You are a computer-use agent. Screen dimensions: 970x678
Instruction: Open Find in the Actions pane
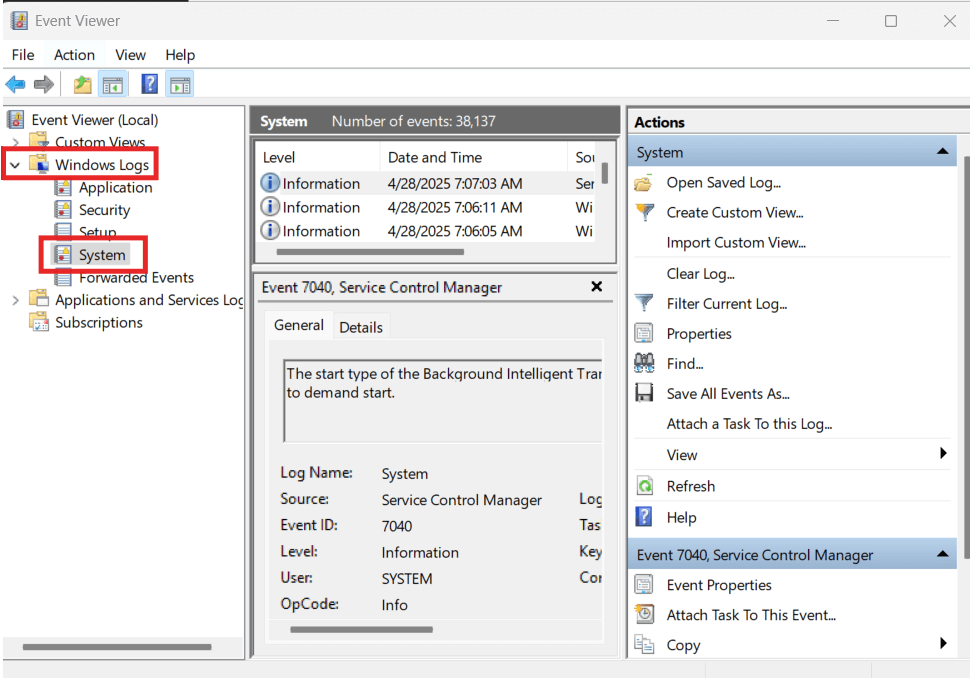click(686, 363)
